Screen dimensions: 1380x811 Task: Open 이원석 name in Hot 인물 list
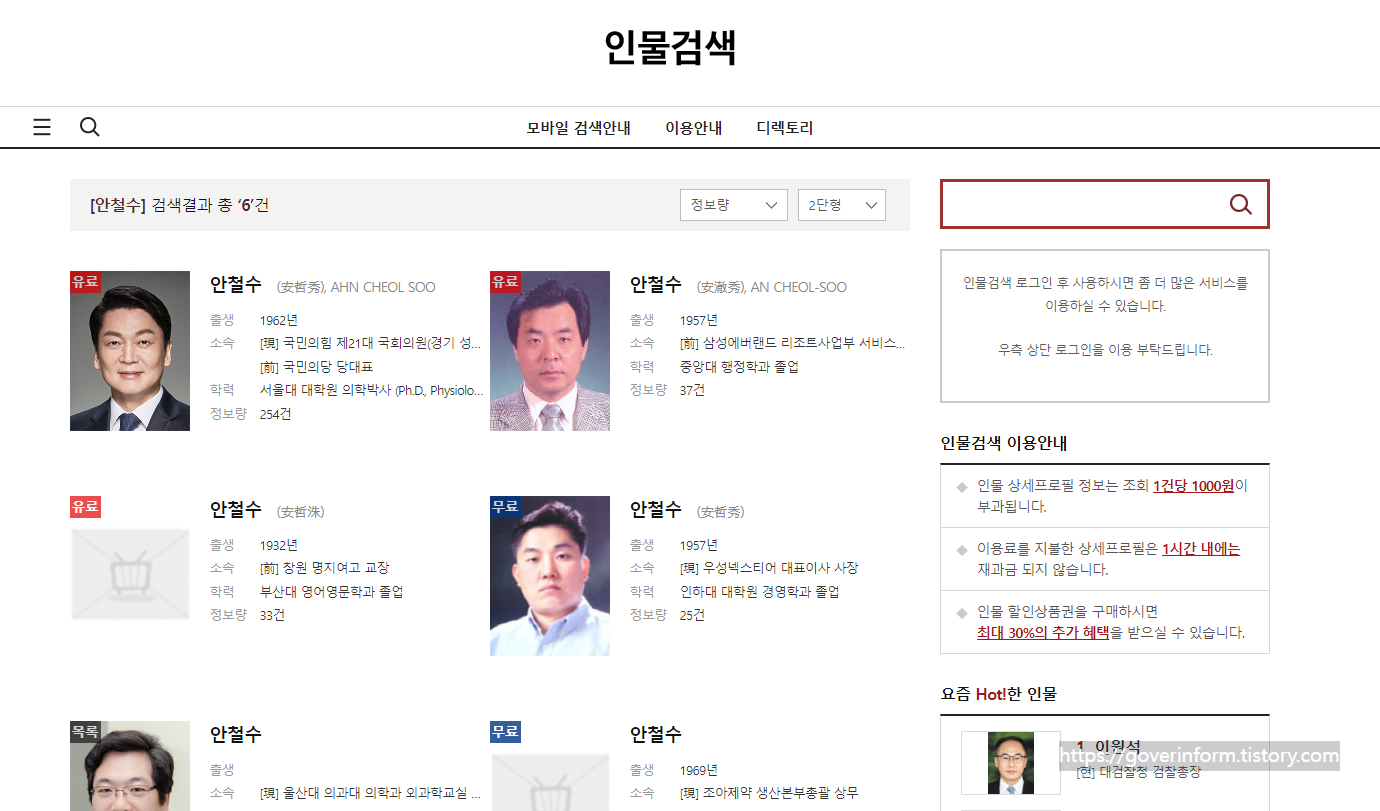[1117, 747]
